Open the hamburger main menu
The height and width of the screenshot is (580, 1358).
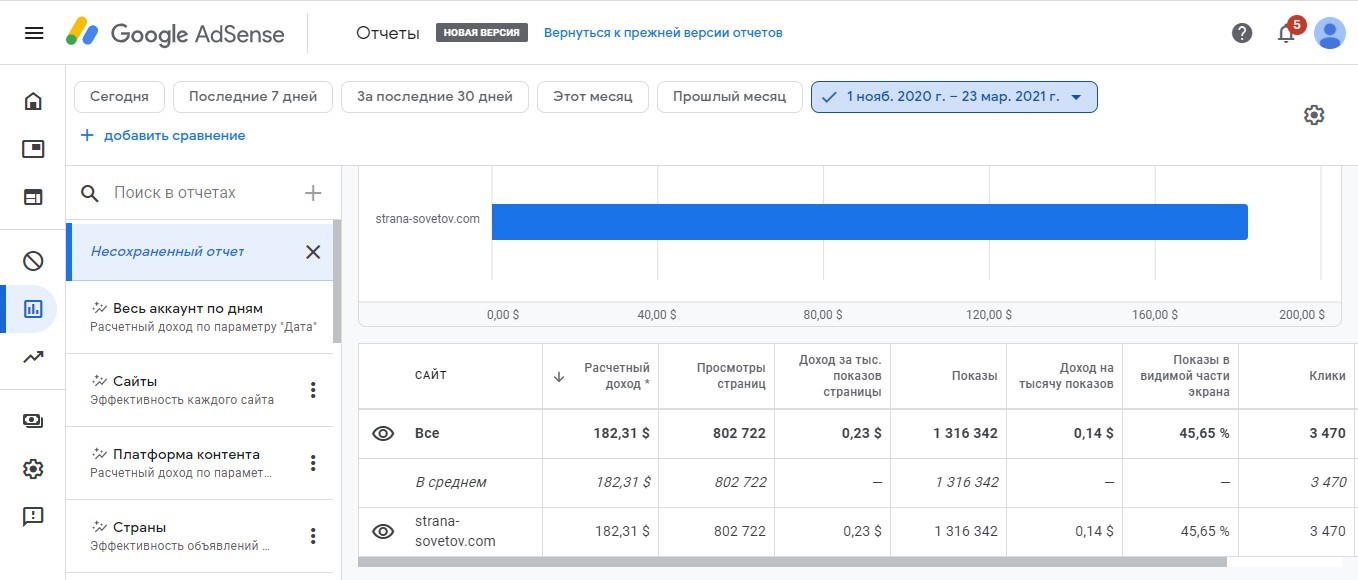[33, 33]
